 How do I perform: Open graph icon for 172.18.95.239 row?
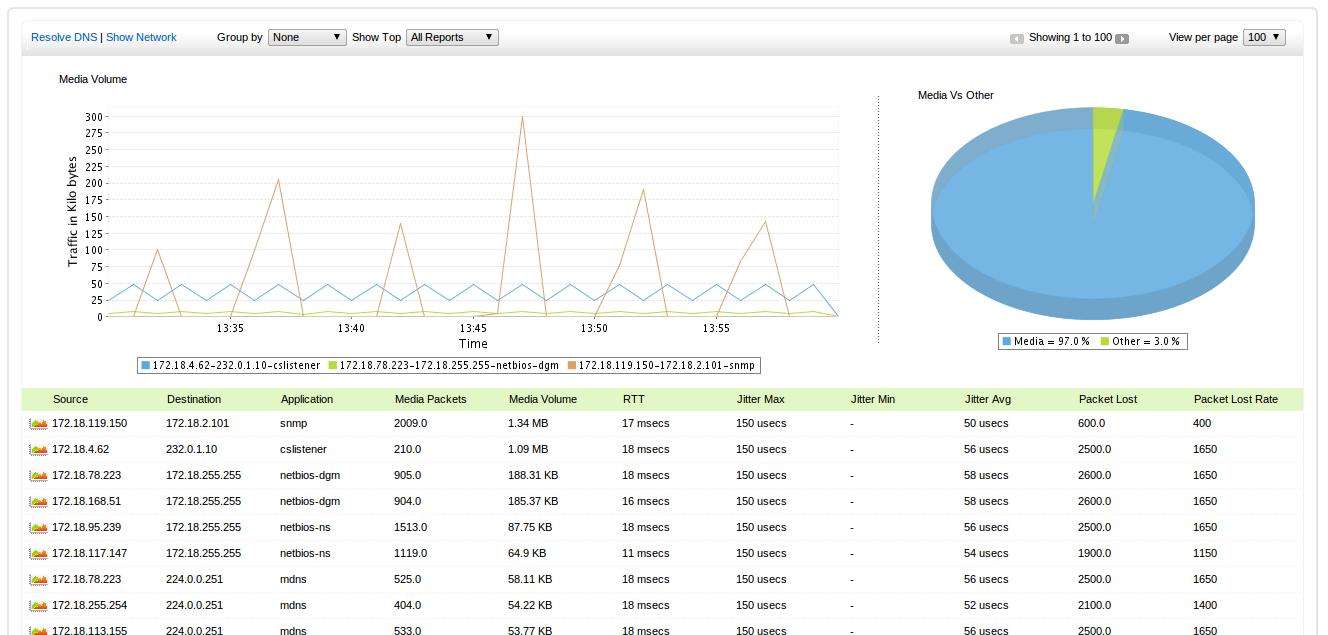pyautogui.click(x=39, y=528)
